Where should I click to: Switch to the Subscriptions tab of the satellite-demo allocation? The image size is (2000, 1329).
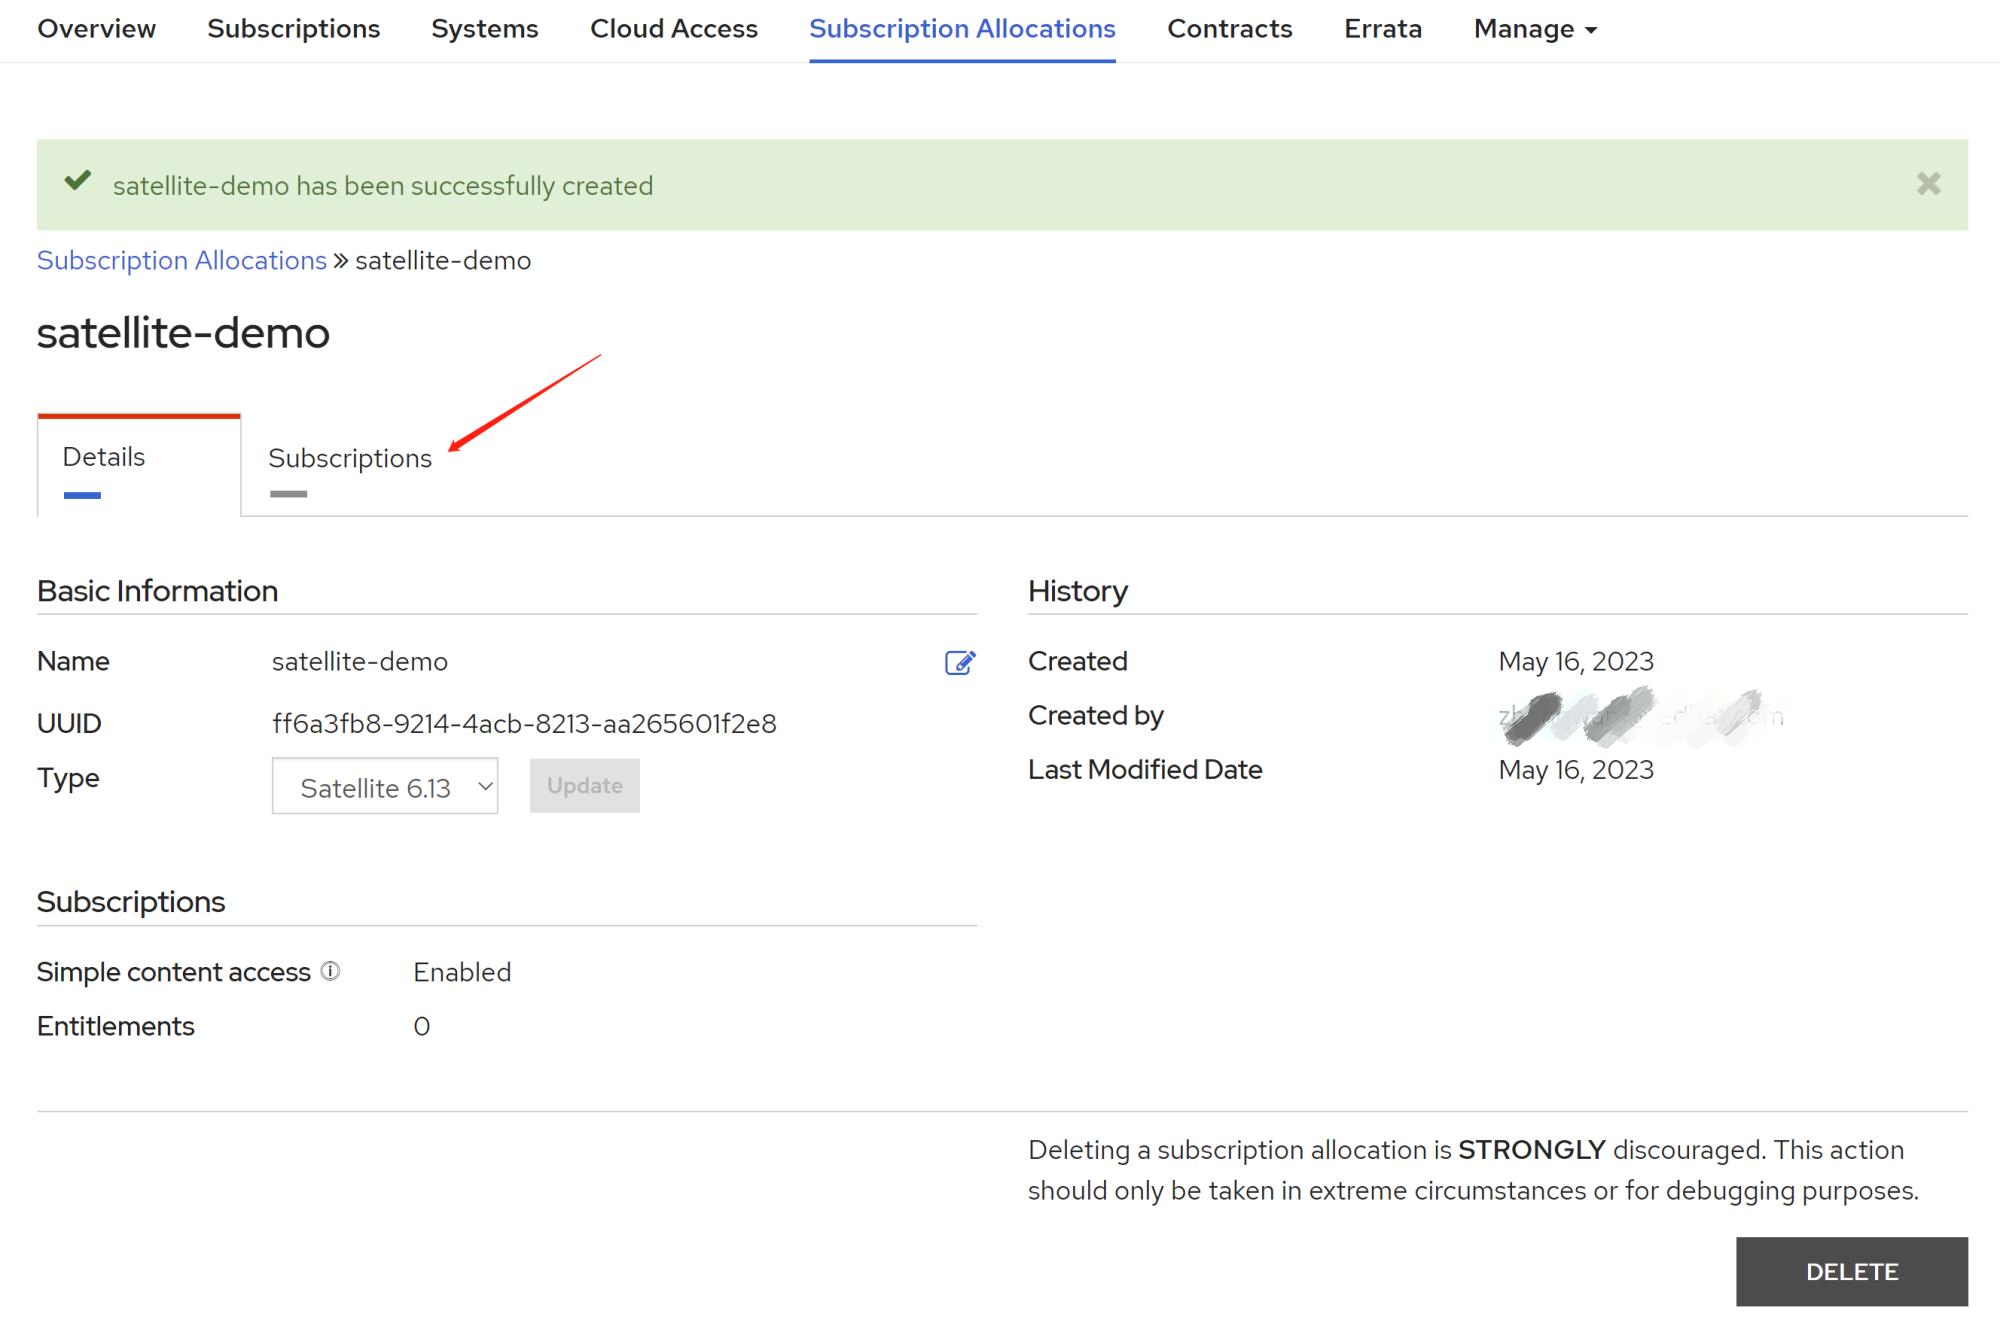pyautogui.click(x=350, y=459)
